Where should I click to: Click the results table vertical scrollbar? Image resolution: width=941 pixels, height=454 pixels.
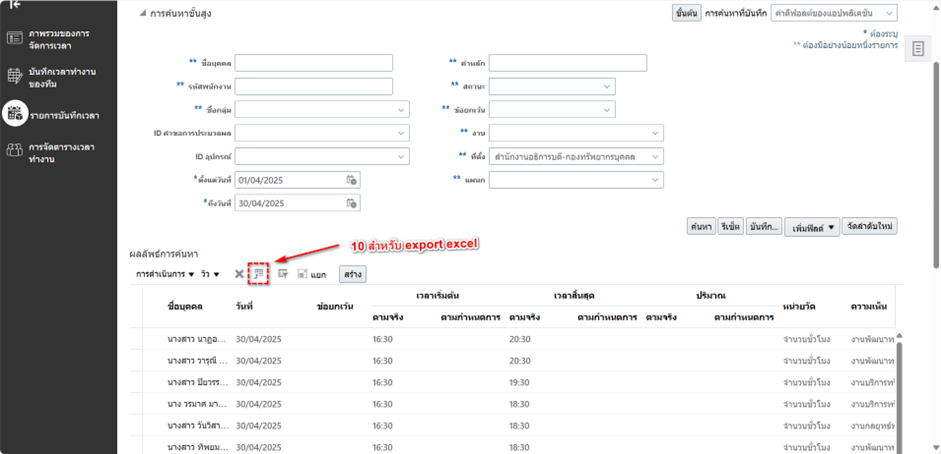click(897, 390)
